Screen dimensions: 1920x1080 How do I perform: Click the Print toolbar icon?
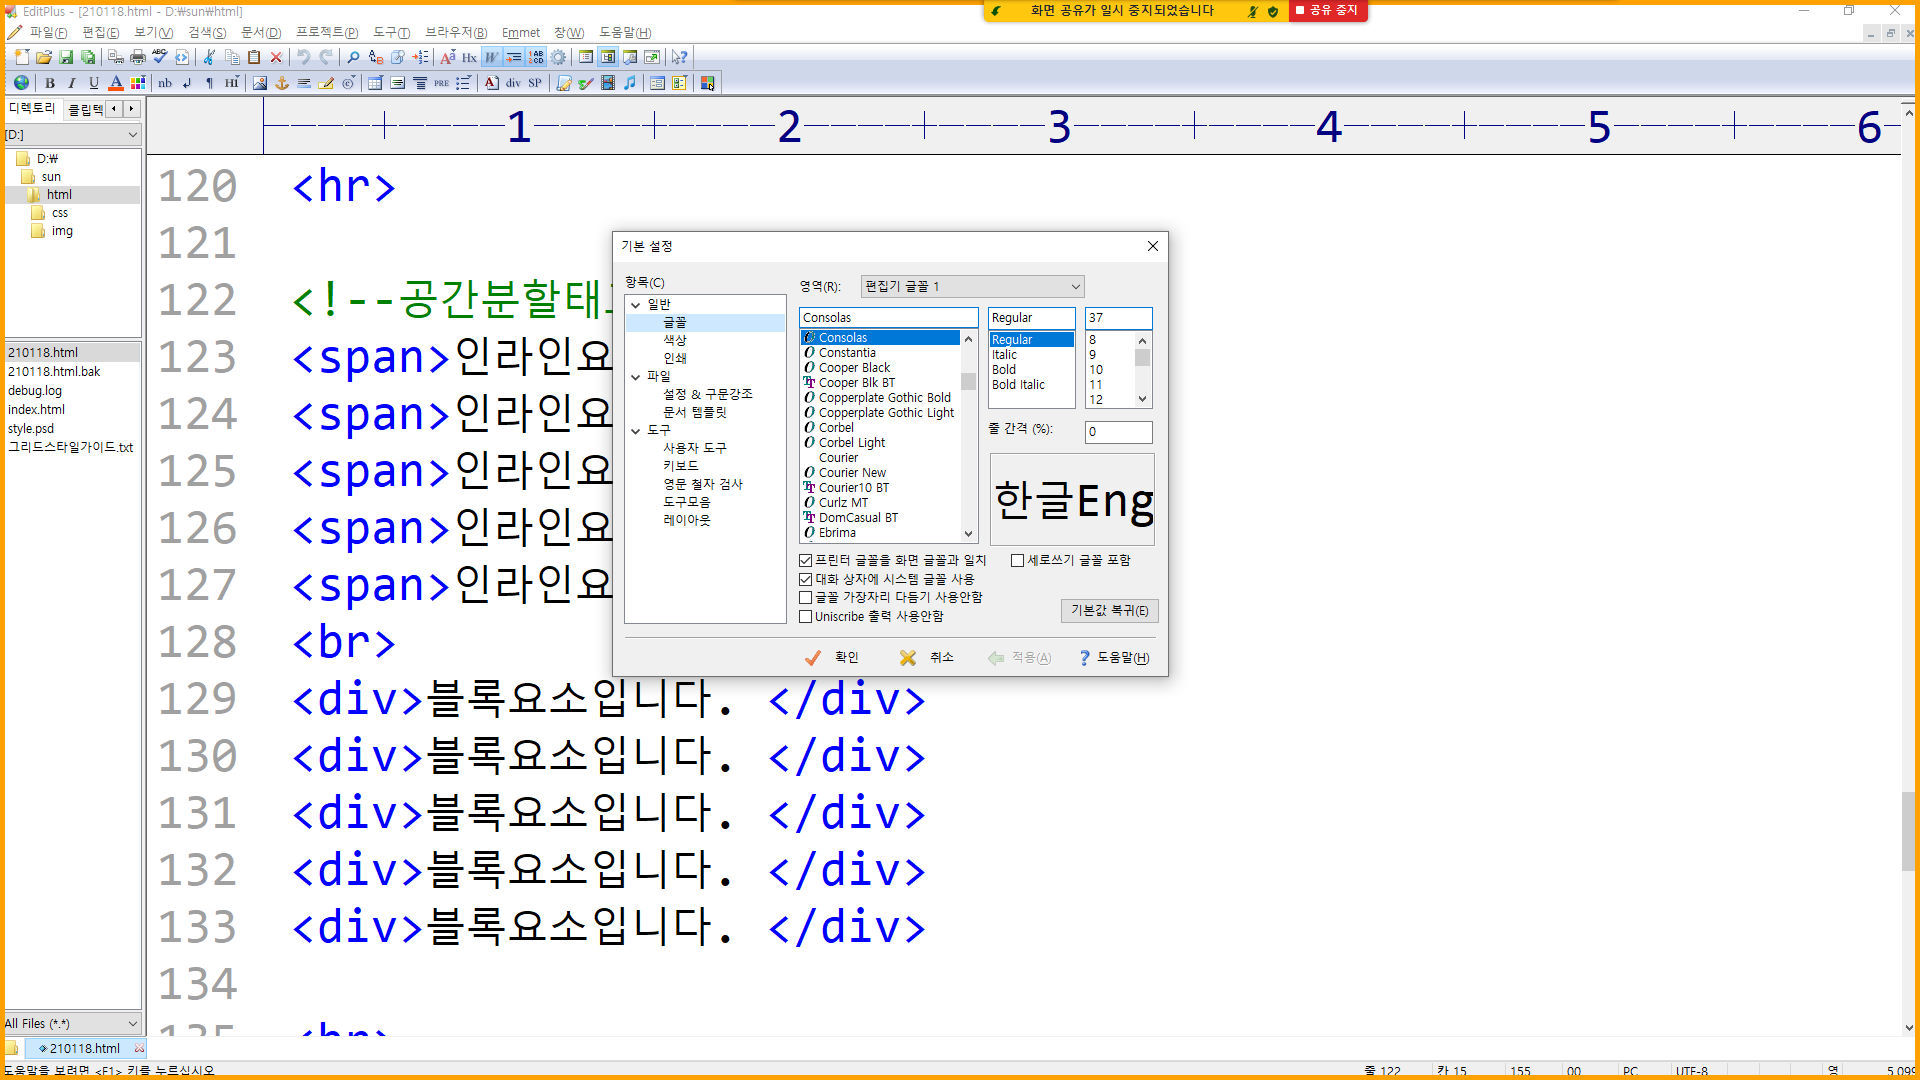click(138, 57)
